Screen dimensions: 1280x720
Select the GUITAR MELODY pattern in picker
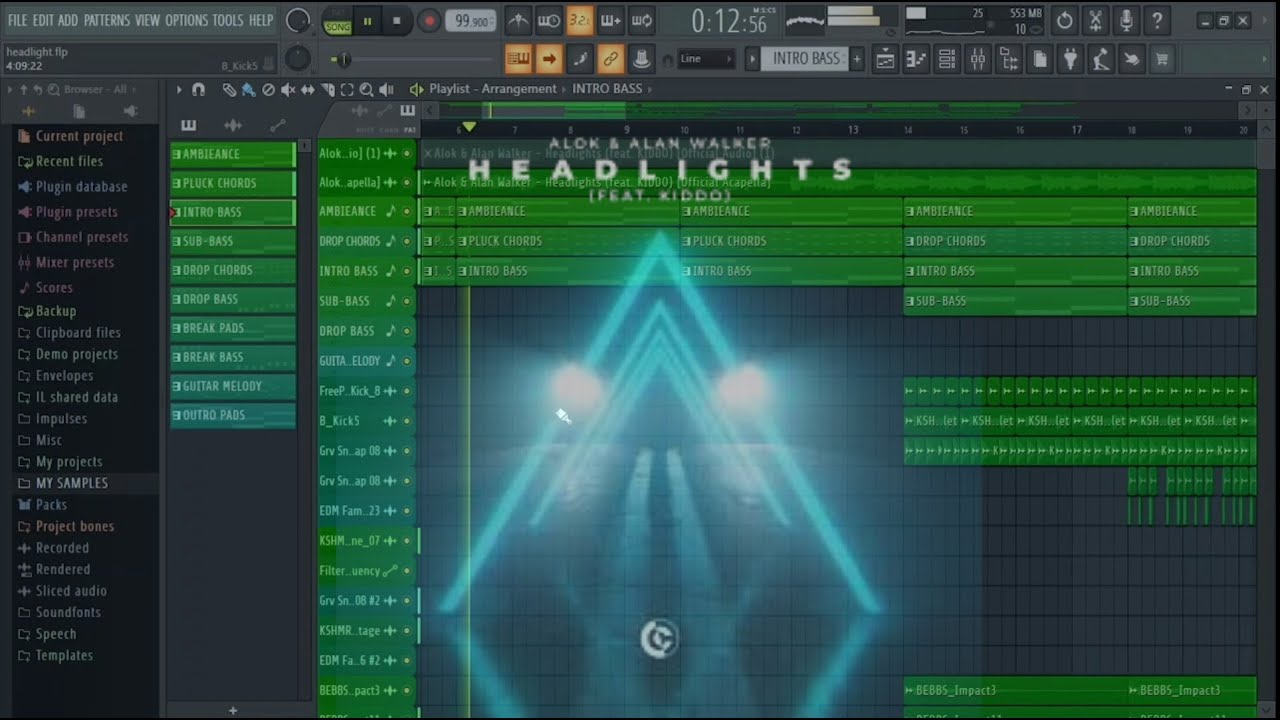click(x=233, y=386)
